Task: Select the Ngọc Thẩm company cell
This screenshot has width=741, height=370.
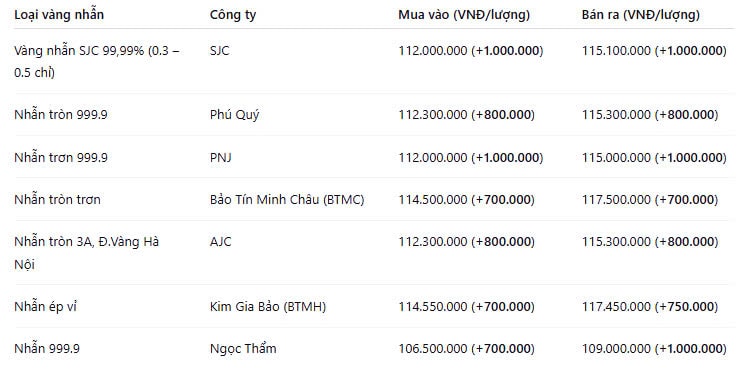Action: [243, 349]
